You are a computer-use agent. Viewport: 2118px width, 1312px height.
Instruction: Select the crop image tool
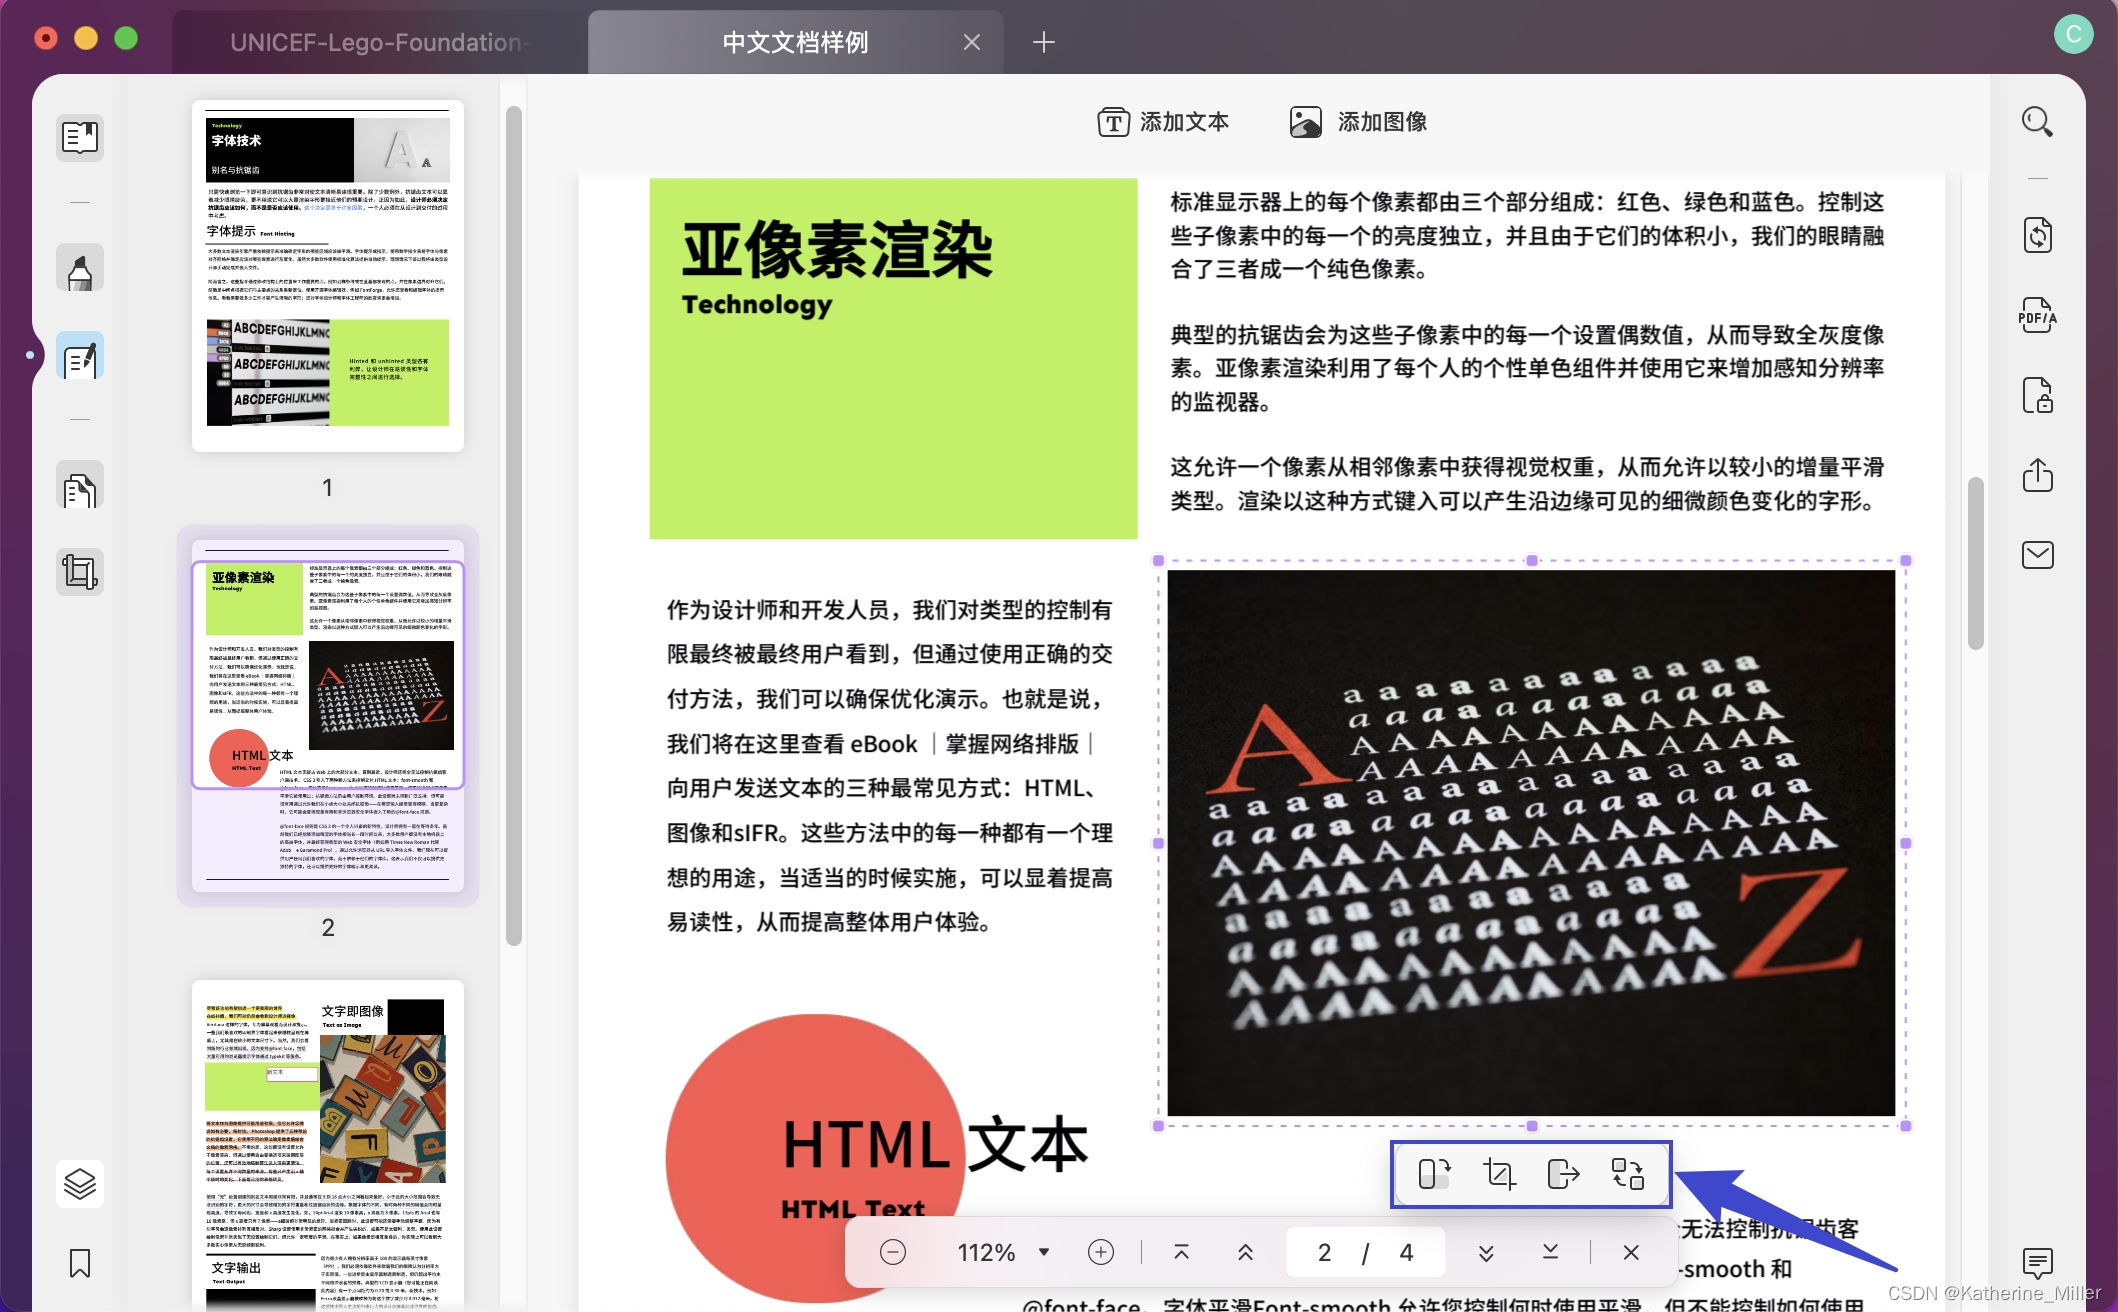pyautogui.click(x=1498, y=1173)
